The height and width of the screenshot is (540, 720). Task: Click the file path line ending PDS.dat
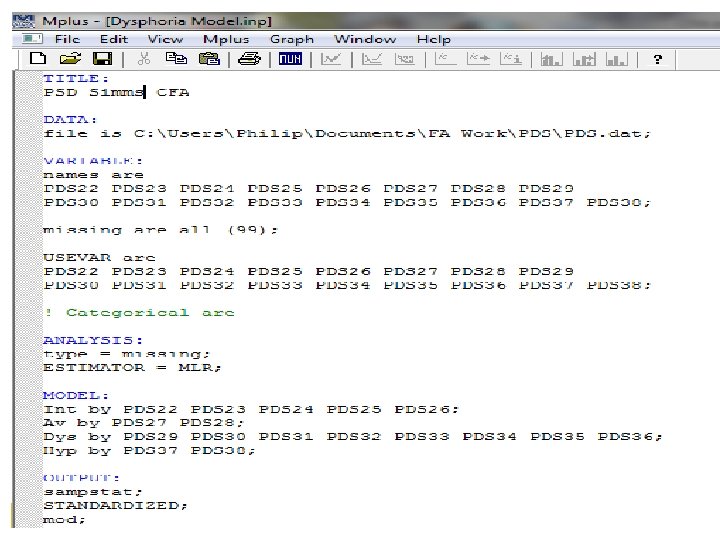point(347,134)
